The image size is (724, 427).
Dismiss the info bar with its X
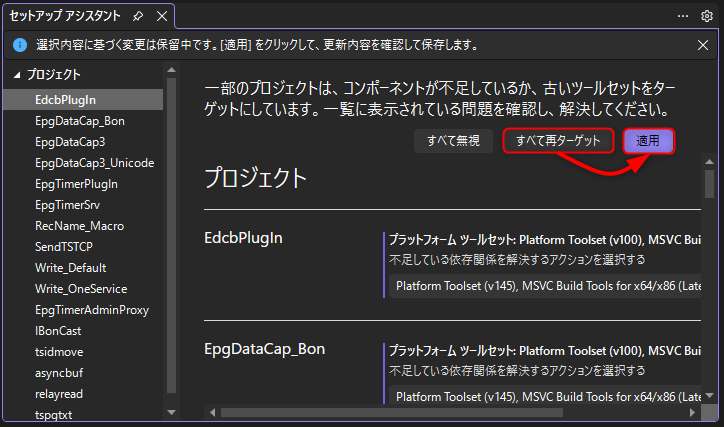click(703, 45)
